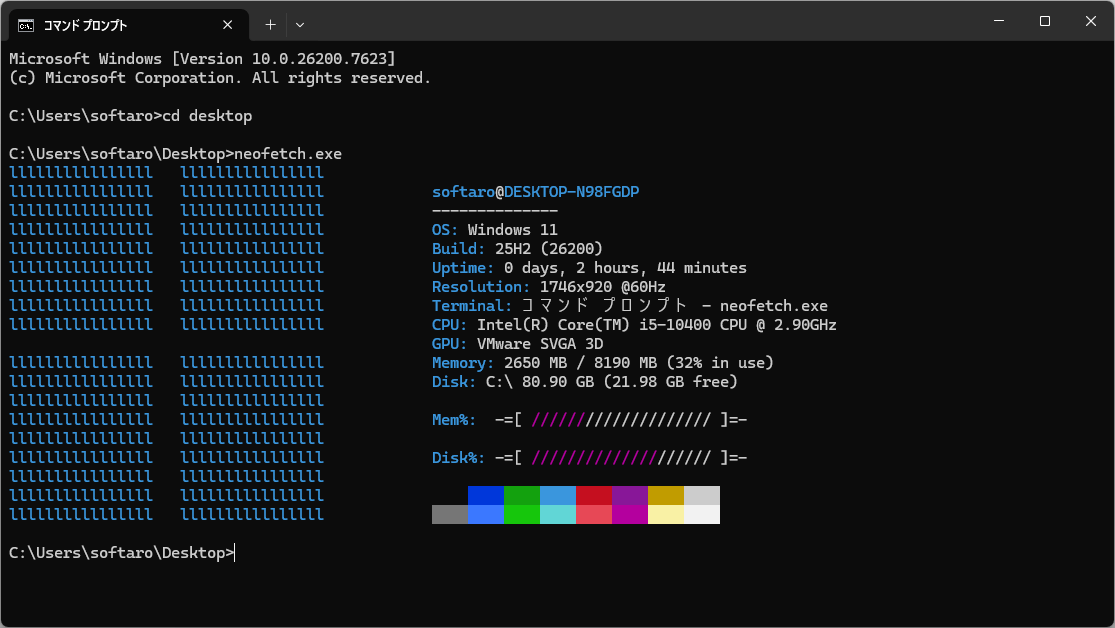Click the pale yellow color swatch
The height and width of the screenshot is (628, 1115).
coord(665,514)
